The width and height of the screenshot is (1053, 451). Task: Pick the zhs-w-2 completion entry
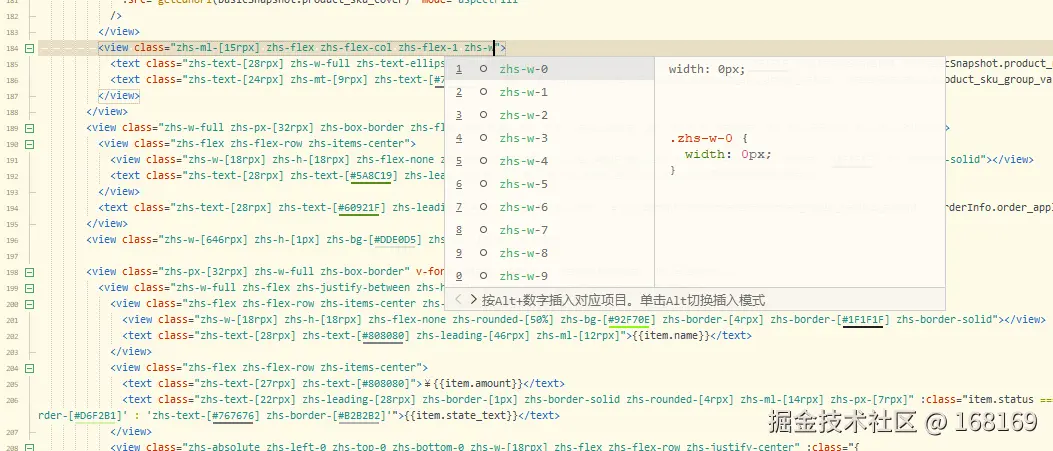click(549, 115)
